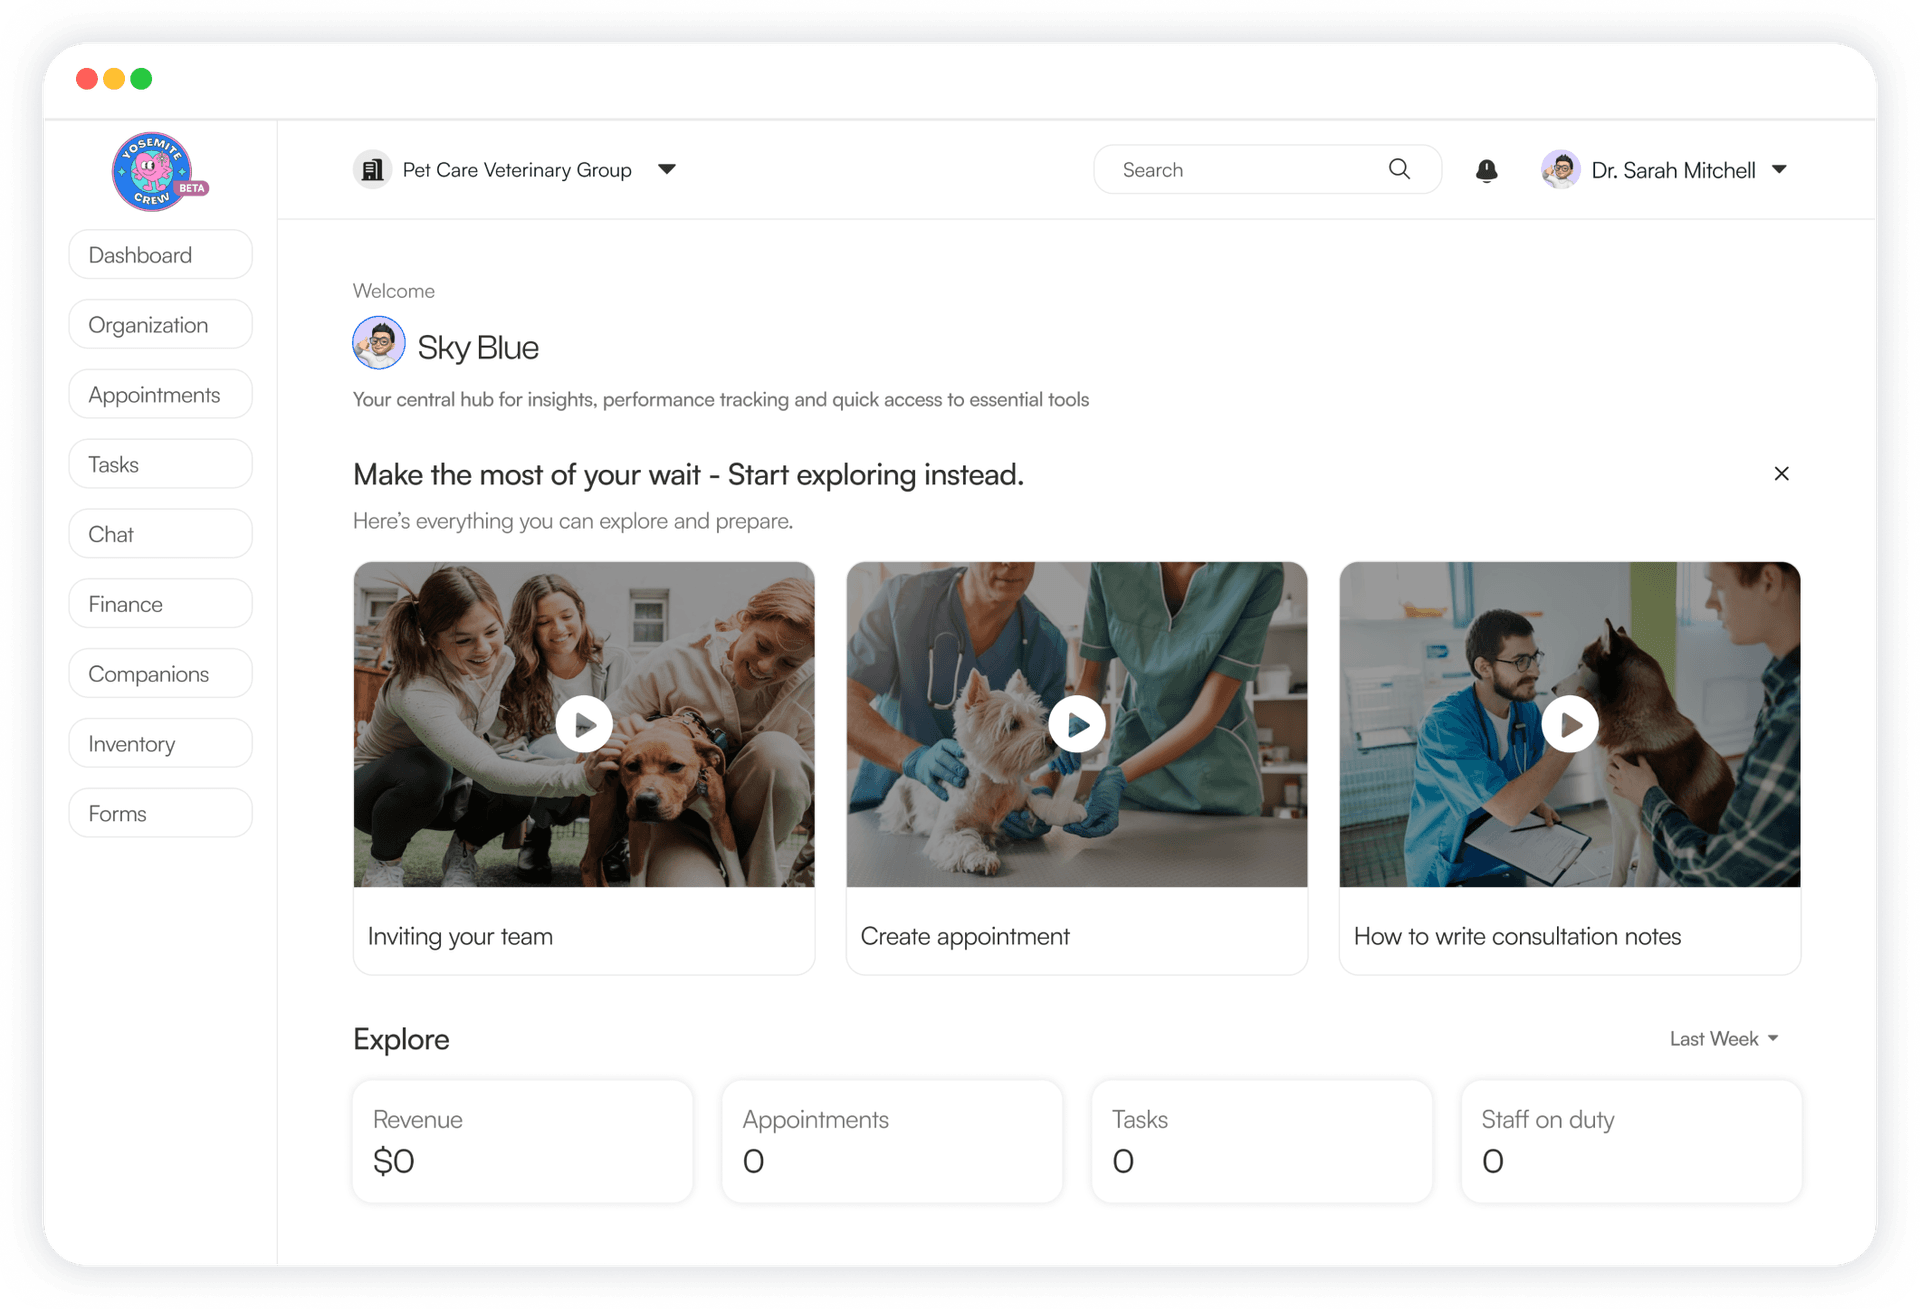
Task: Select Companions from the sidebar
Action: click(x=160, y=673)
